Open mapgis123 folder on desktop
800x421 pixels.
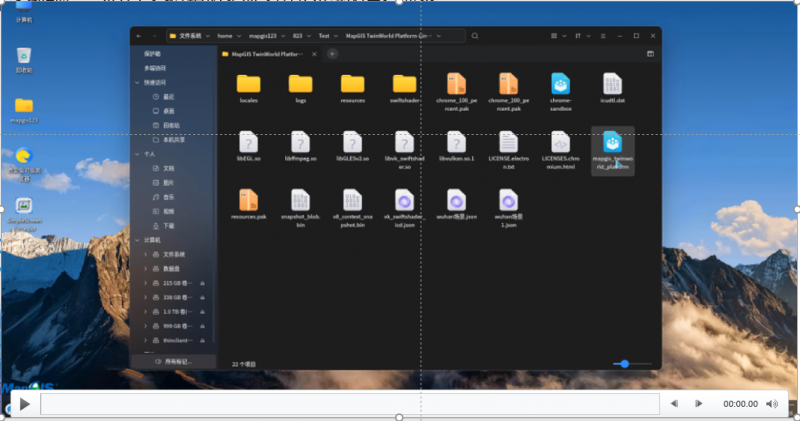(x=24, y=110)
